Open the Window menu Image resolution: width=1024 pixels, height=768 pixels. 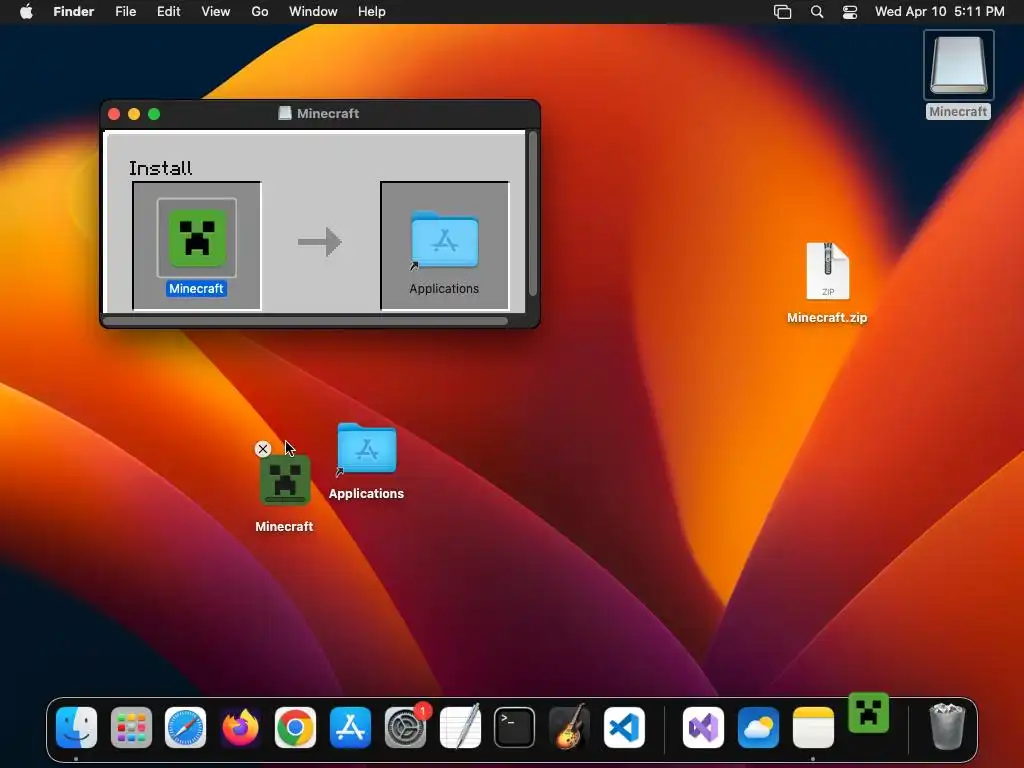[313, 12]
